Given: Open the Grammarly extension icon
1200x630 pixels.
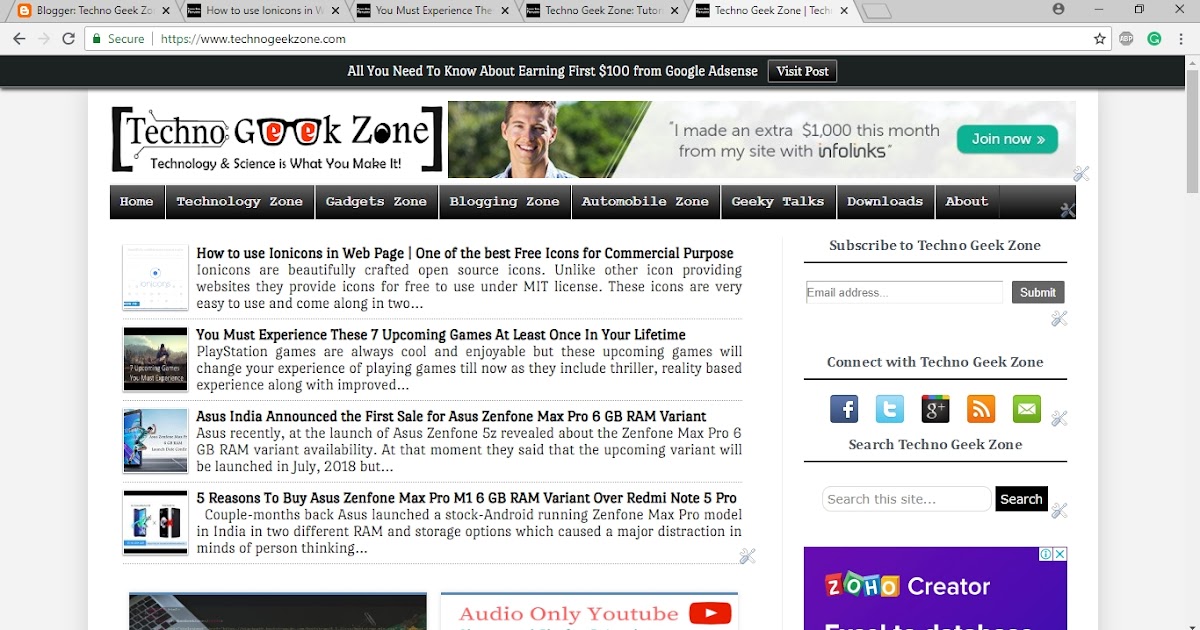Looking at the screenshot, I should (1154, 39).
